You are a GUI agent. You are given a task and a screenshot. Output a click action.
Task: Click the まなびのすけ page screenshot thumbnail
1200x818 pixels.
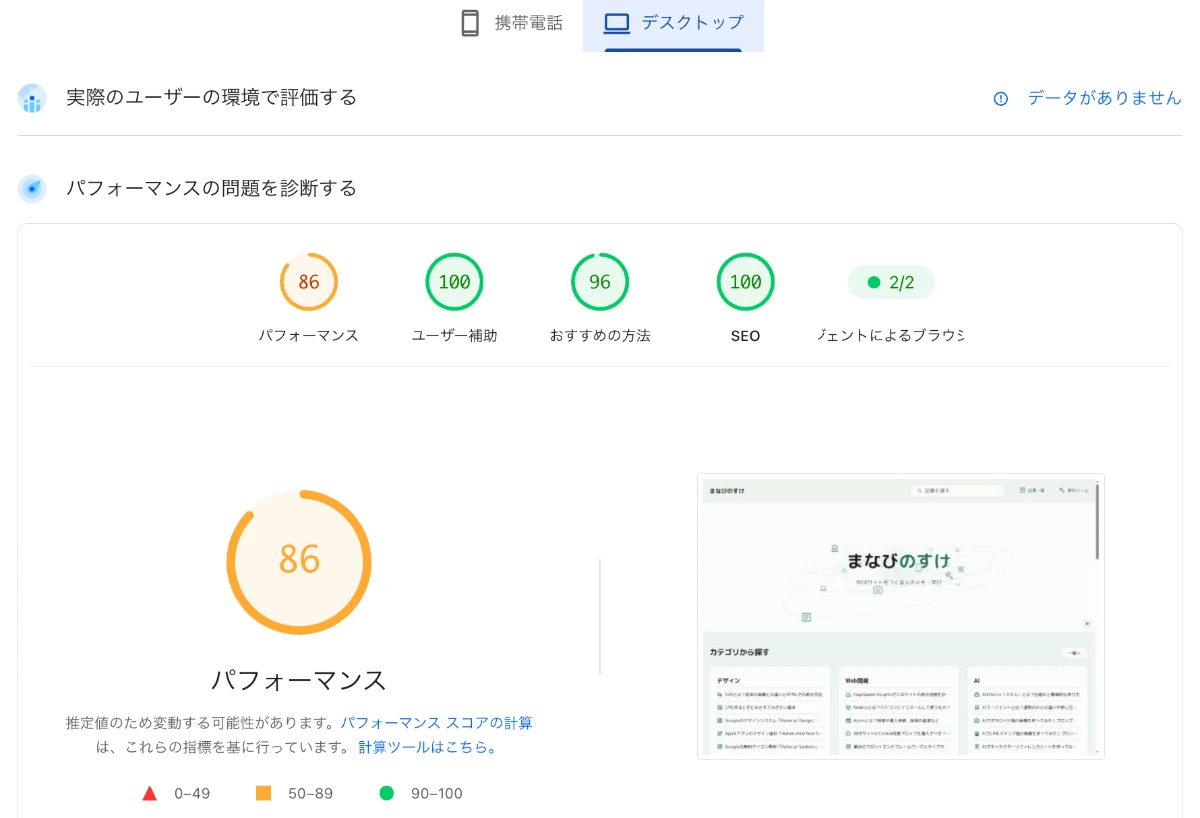tap(900, 616)
